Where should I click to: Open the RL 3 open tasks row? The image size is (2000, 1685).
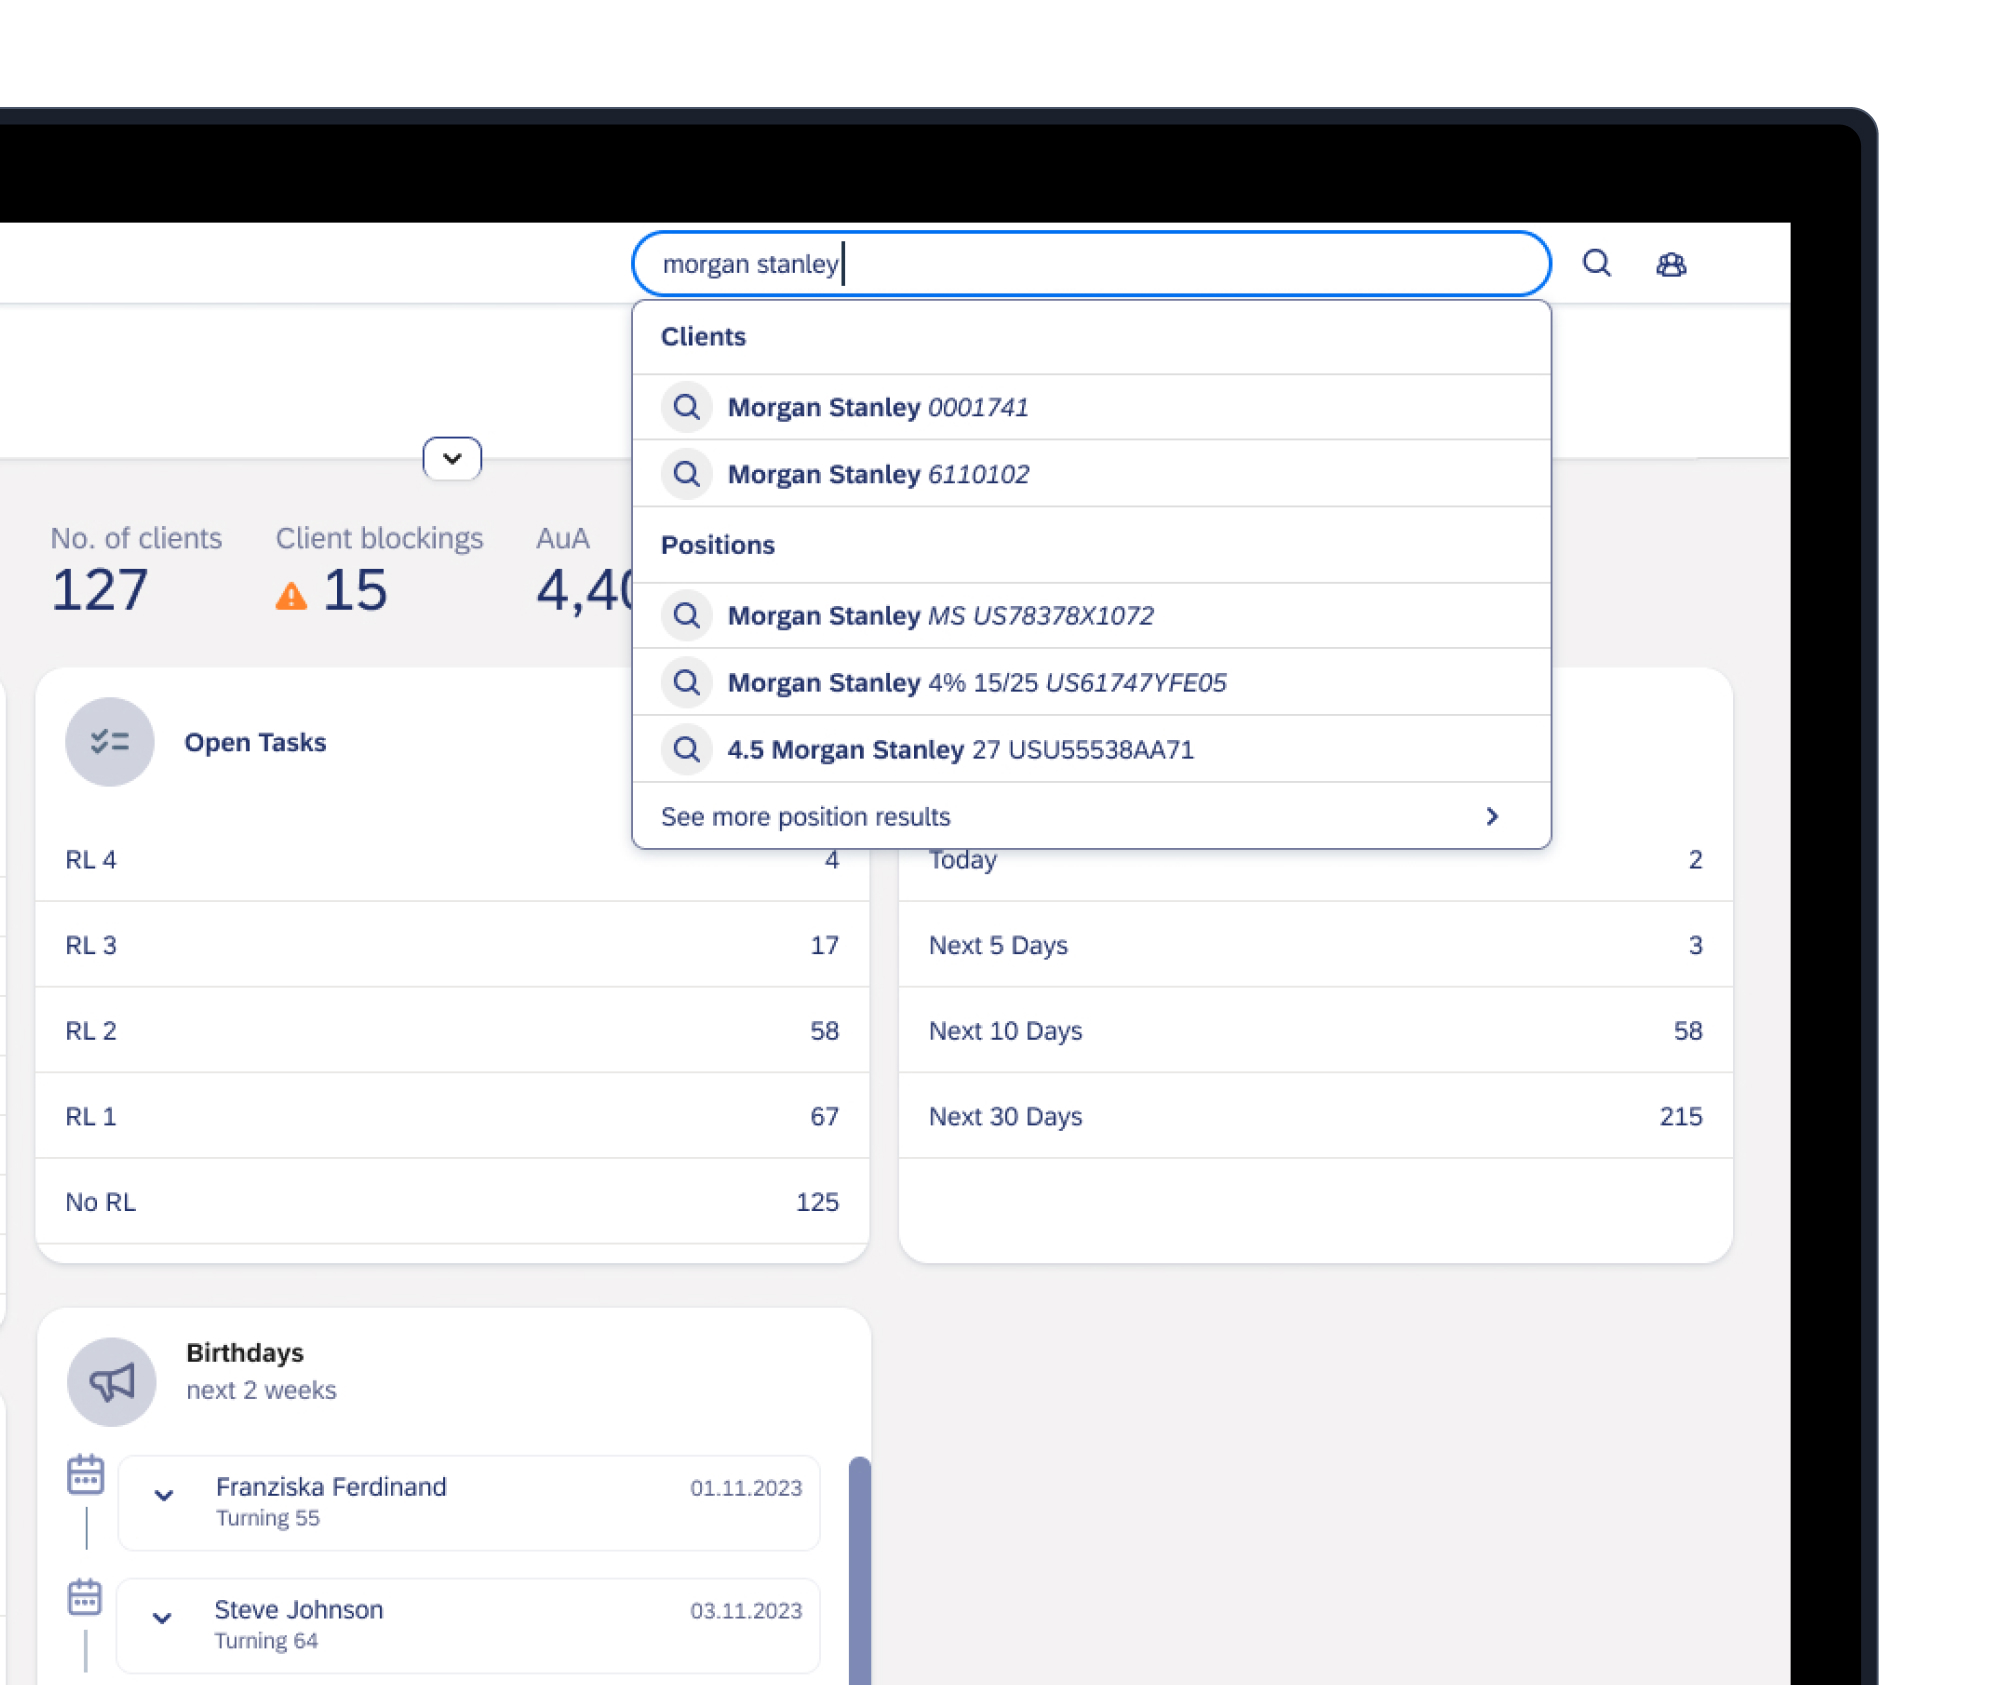[x=451, y=945]
